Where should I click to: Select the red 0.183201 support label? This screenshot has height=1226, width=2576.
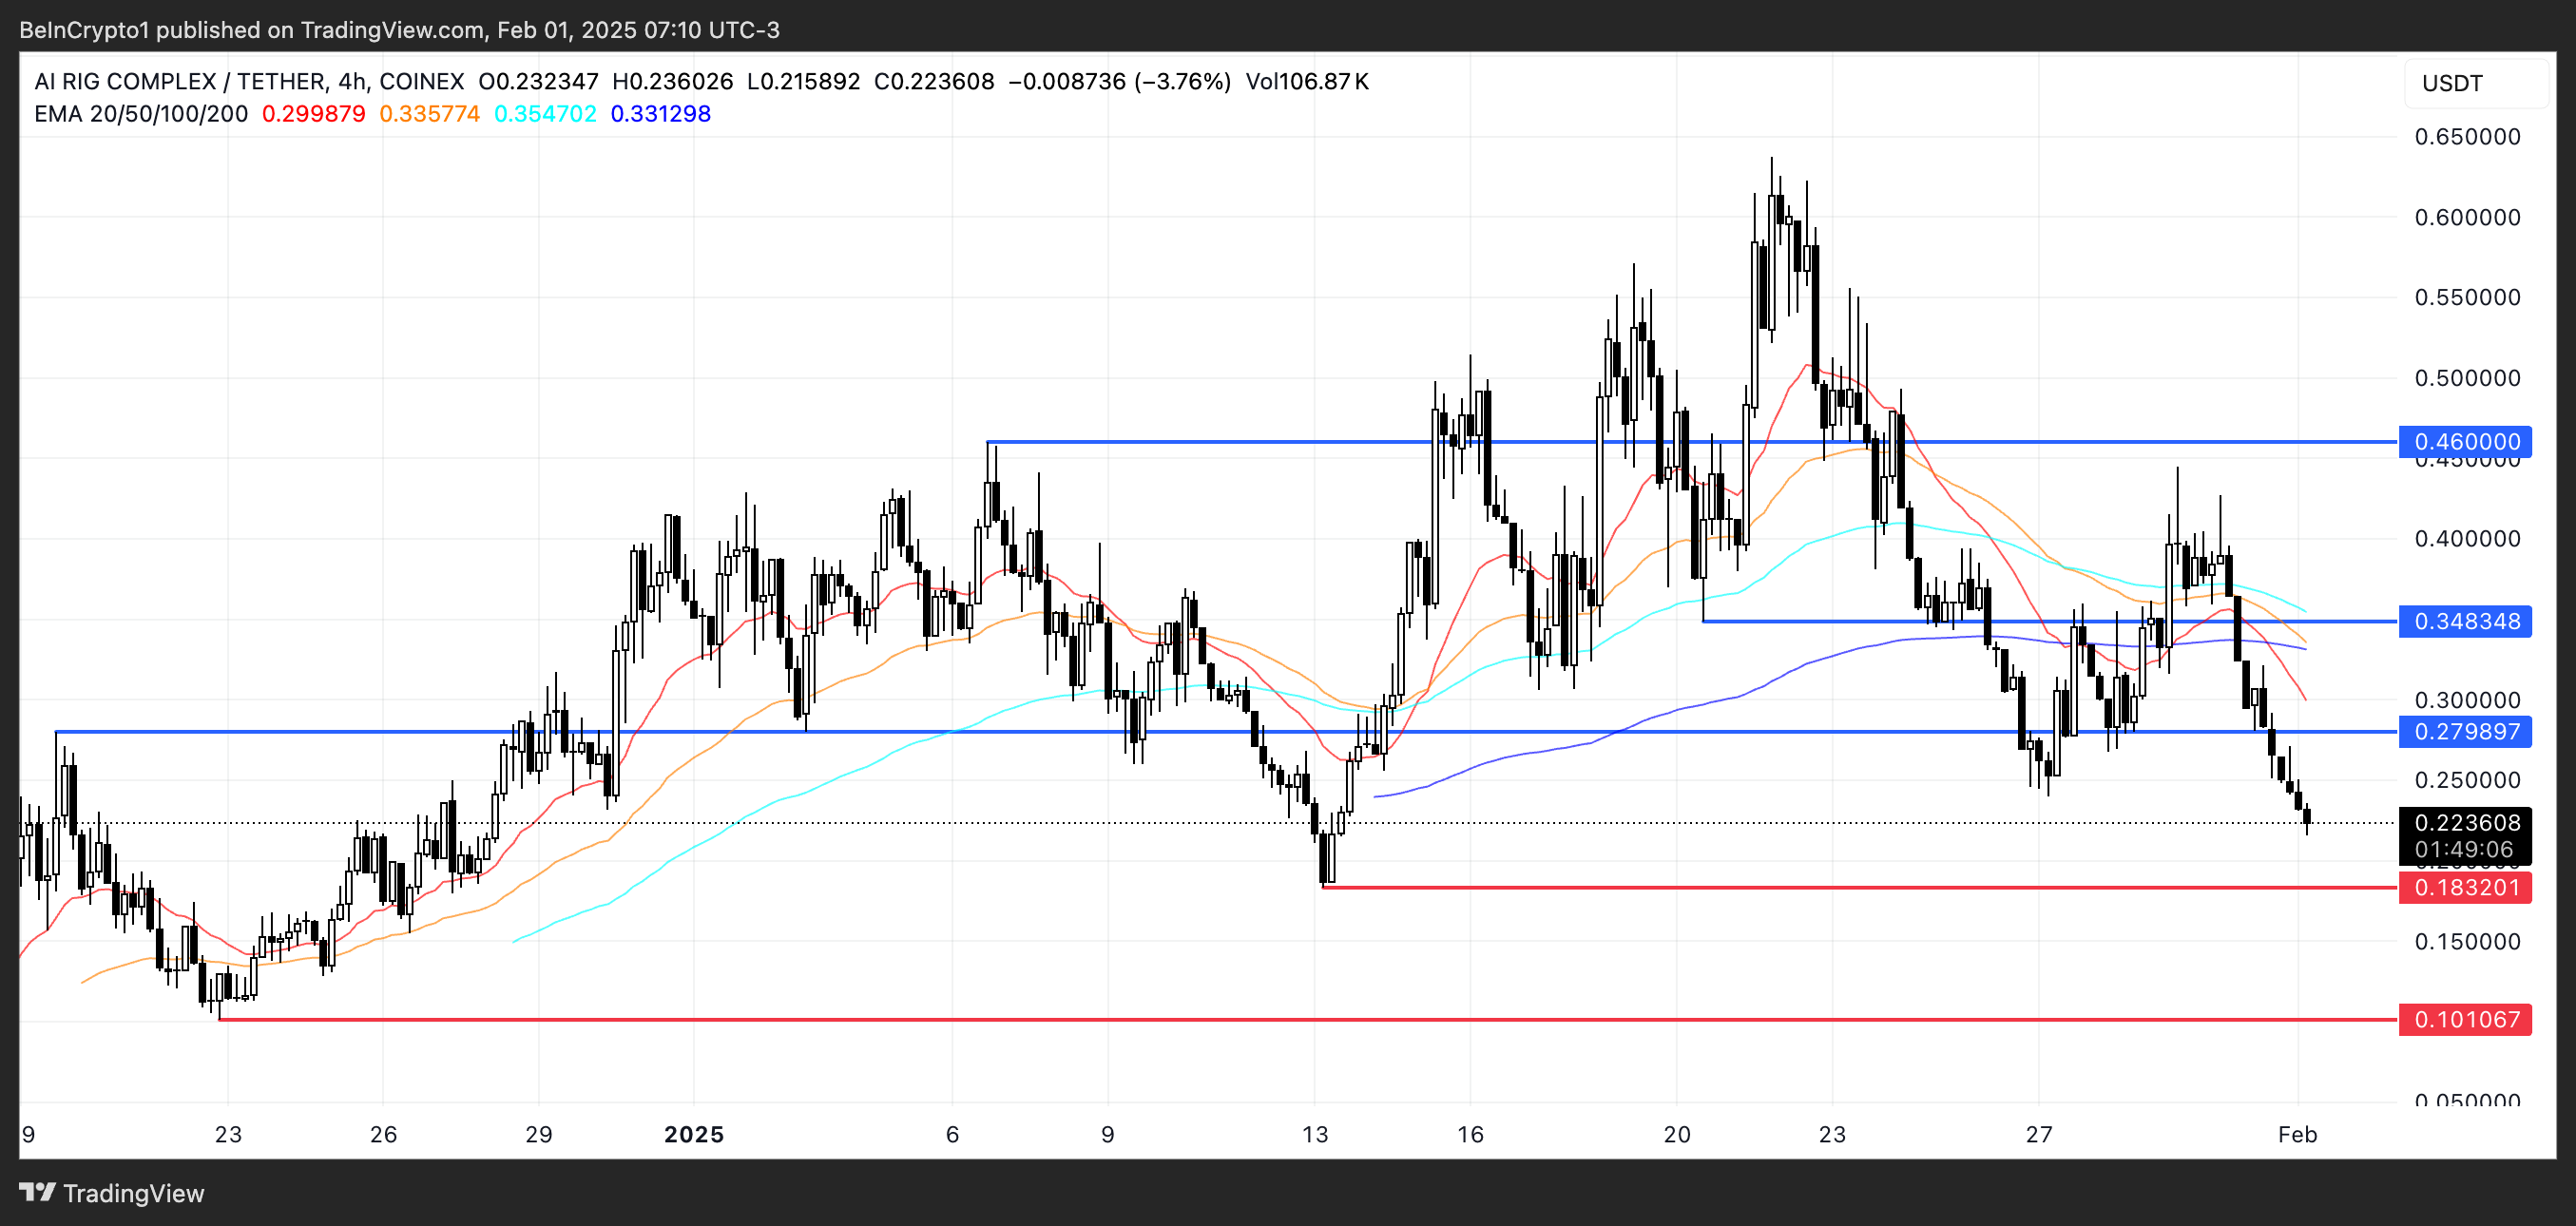2465,887
